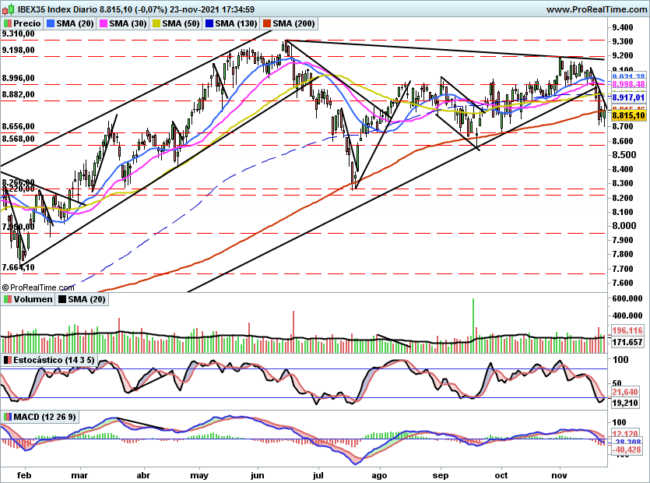Click the 7.664,10 bottom level label
This screenshot has height=483, width=650.
pyautogui.click(x=18, y=267)
